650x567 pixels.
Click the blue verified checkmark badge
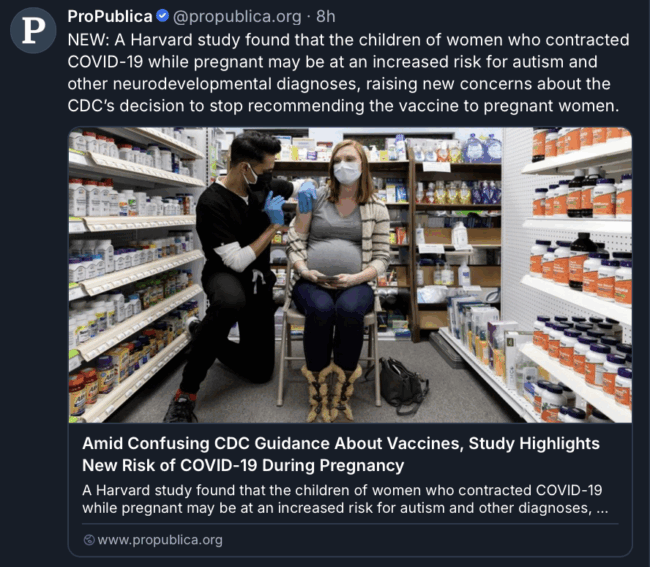[162, 16]
